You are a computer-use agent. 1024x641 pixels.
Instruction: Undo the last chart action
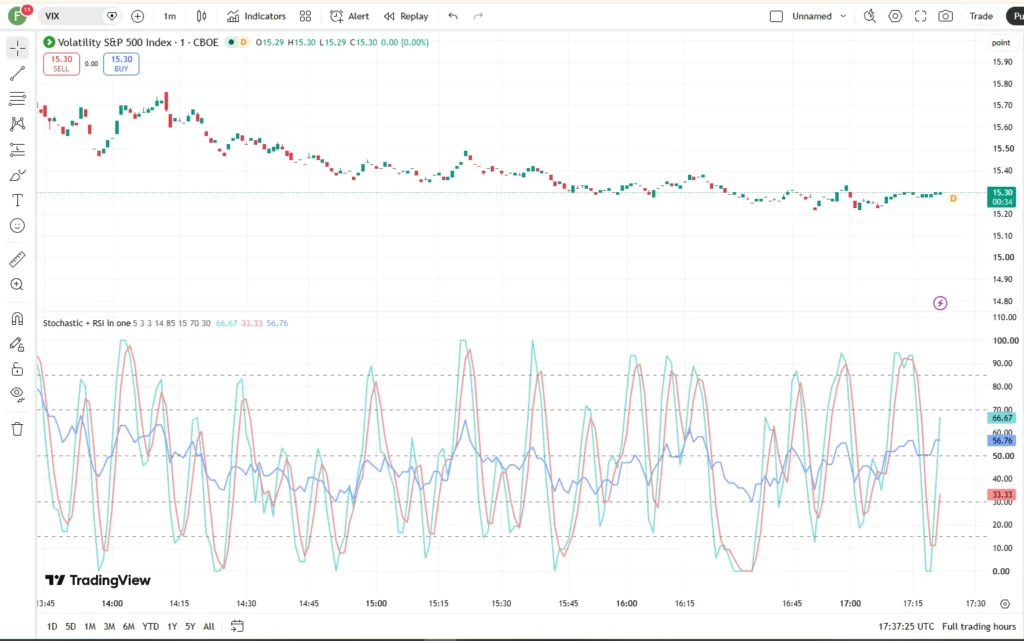tap(453, 16)
